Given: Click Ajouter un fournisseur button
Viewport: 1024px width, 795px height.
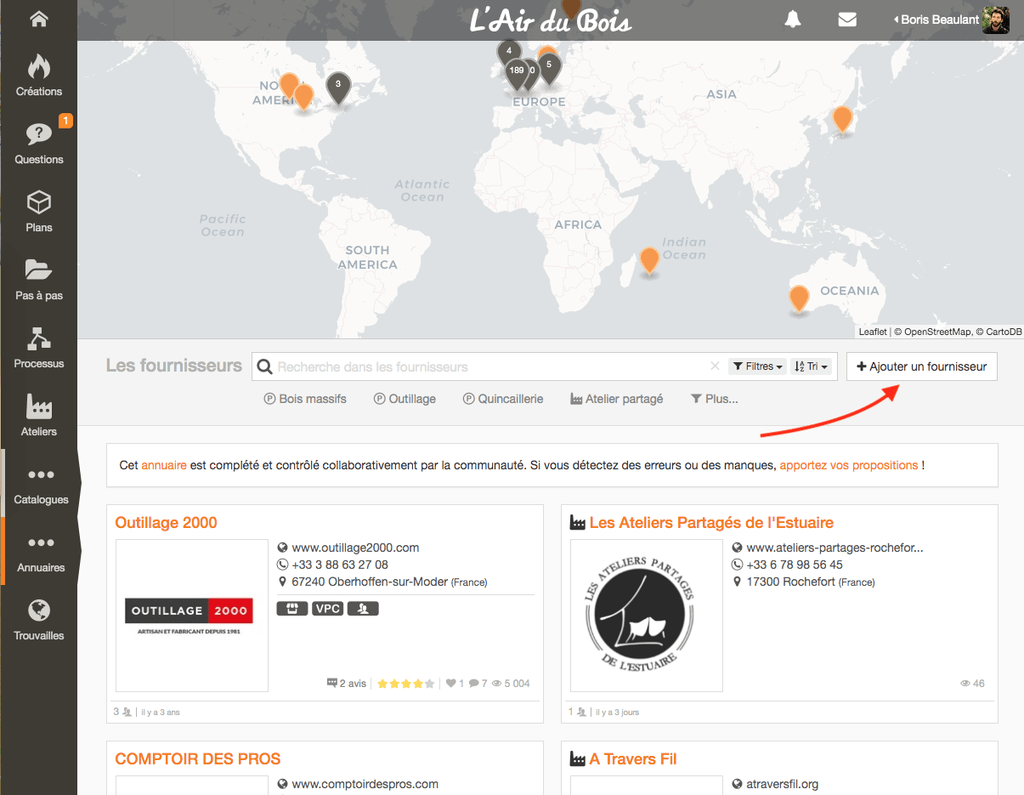Looking at the screenshot, I should click(x=921, y=366).
